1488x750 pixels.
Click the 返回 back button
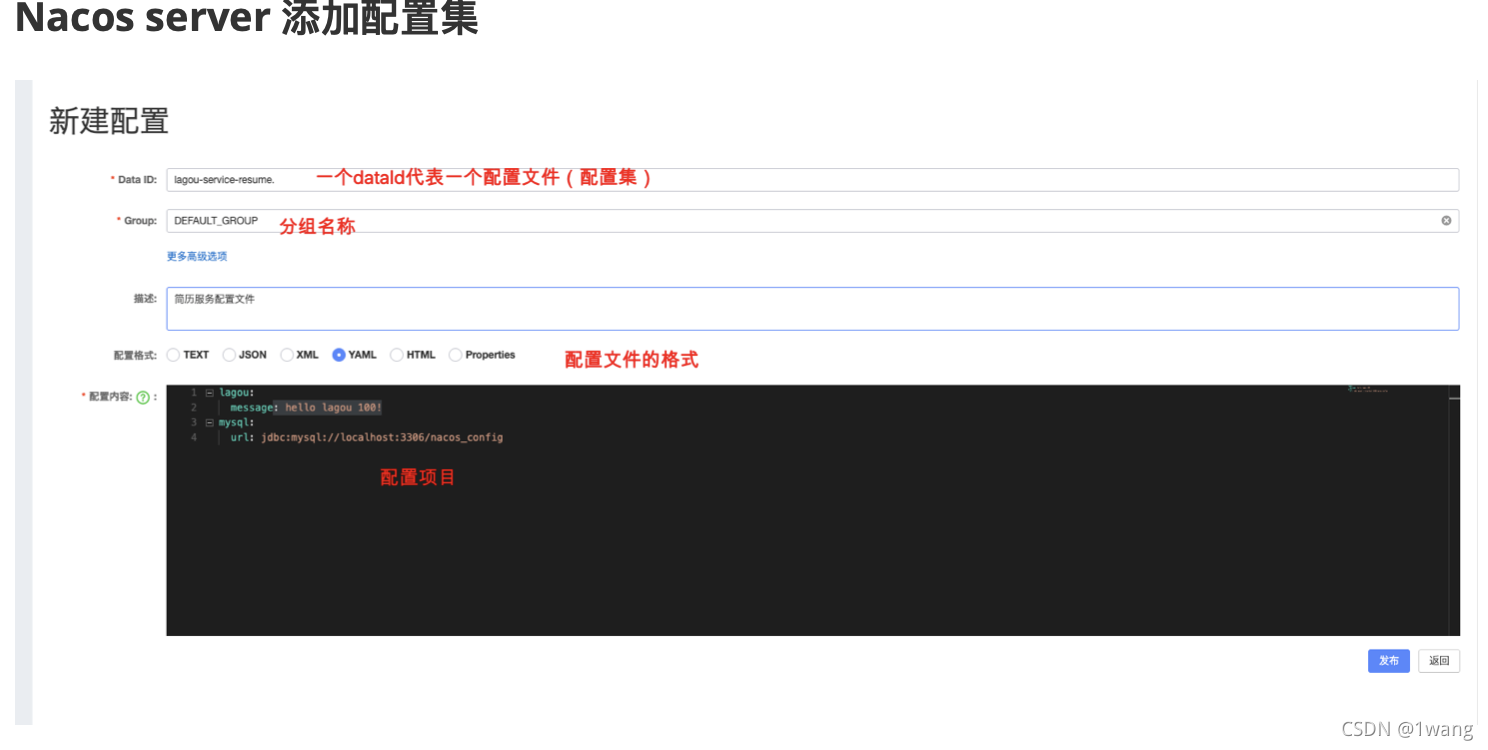pos(1439,661)
